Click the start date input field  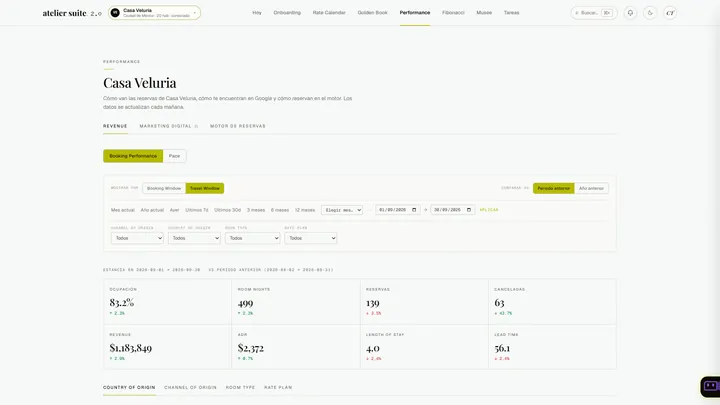(x=398, y=210)
